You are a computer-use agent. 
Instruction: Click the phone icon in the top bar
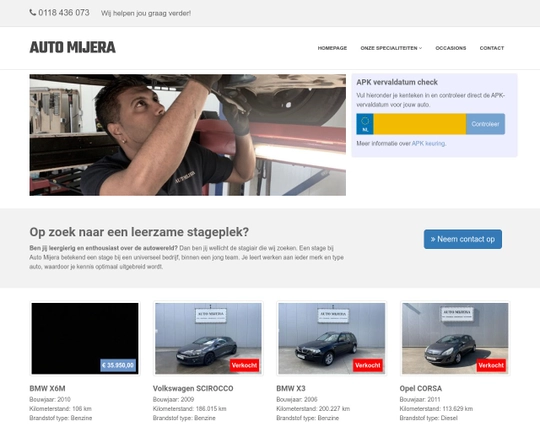(33, 13)
